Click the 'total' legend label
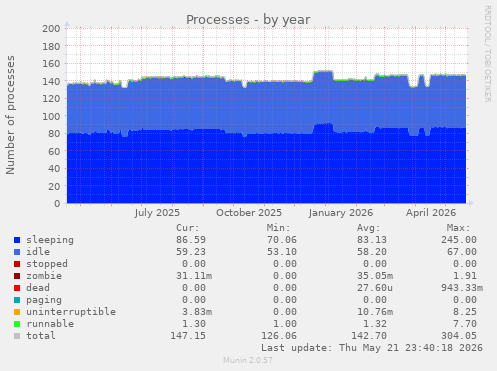This screenshot has height=371, width=497. click(x=41, y=336)
